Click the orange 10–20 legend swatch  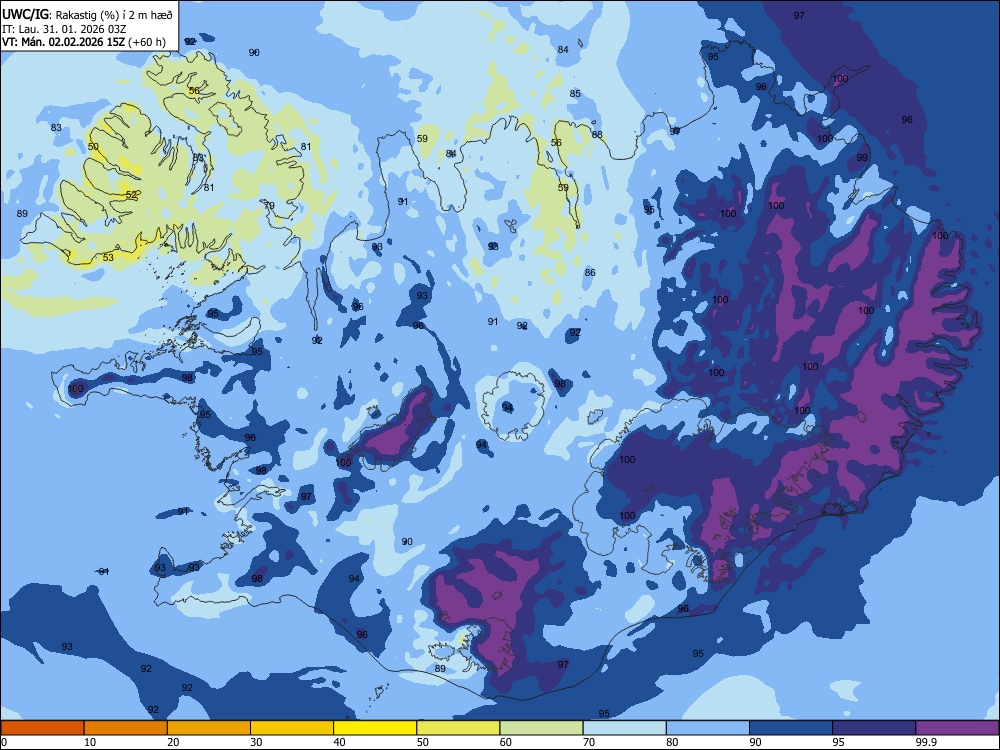(x=126, y=728)
